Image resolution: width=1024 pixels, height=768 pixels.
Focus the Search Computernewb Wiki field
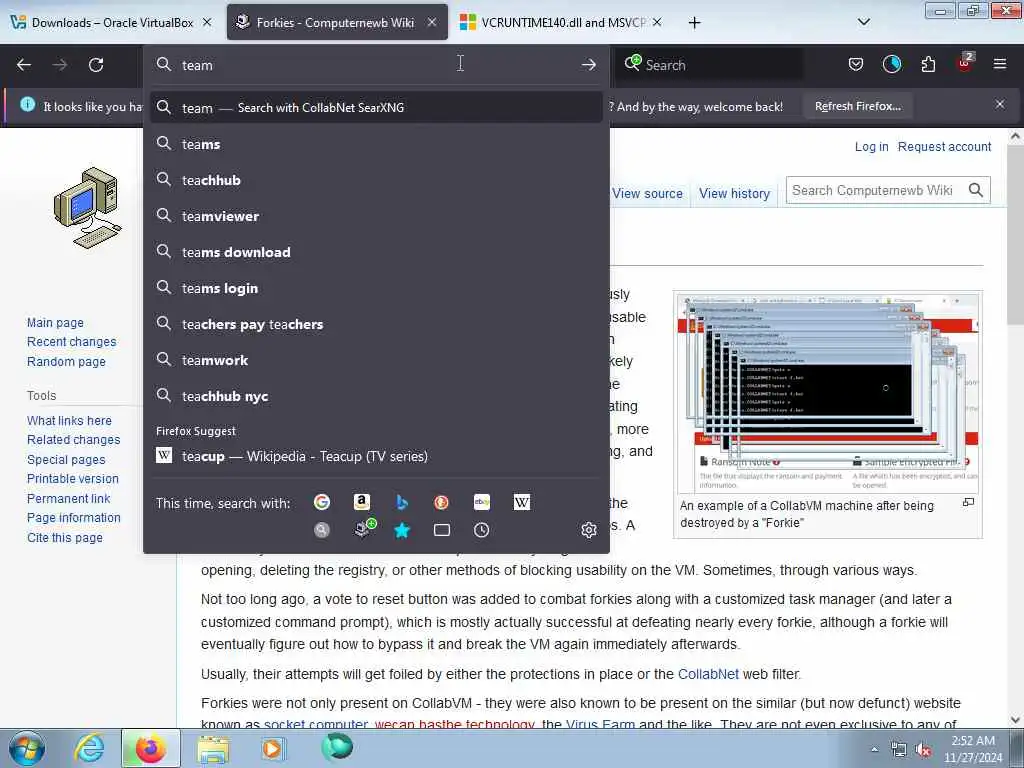coord(874,190)
